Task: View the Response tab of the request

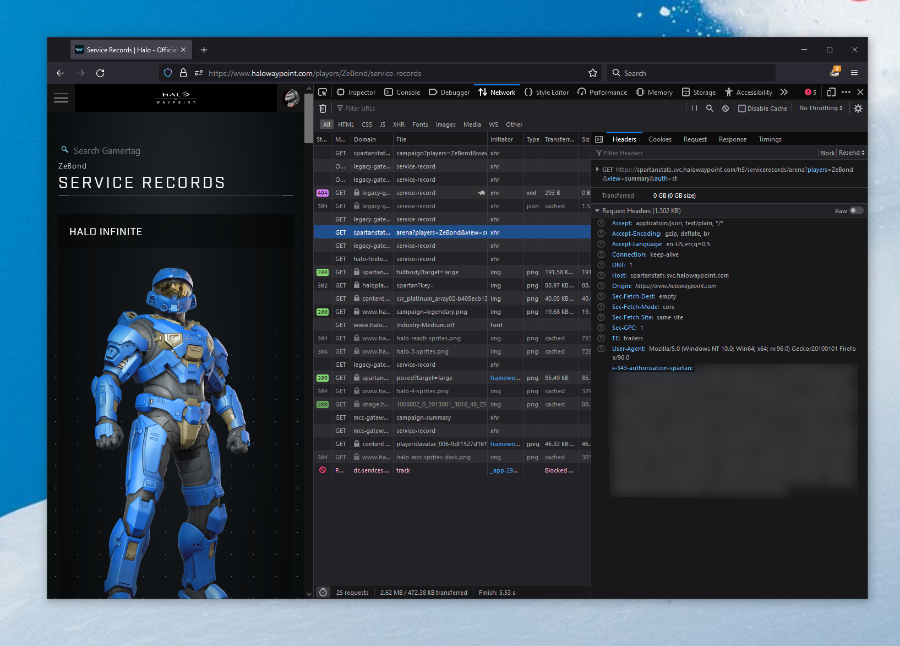Action: point(732,139)
